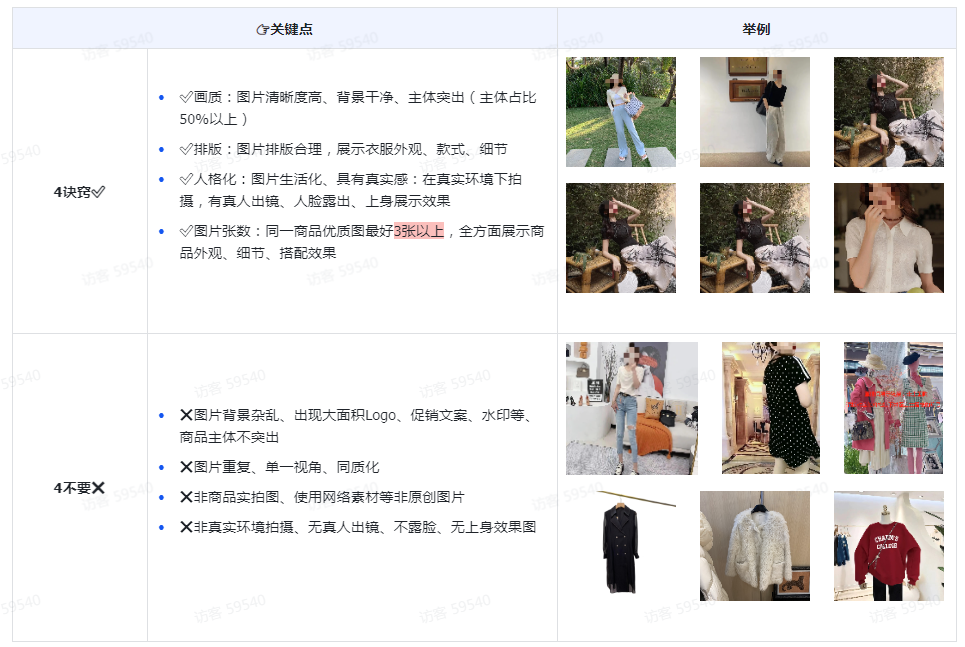The height and width of the screenshot is (647, 965).
Task: Click the ✅ icon before the 画质 bullet
Action: pos(185,97)
